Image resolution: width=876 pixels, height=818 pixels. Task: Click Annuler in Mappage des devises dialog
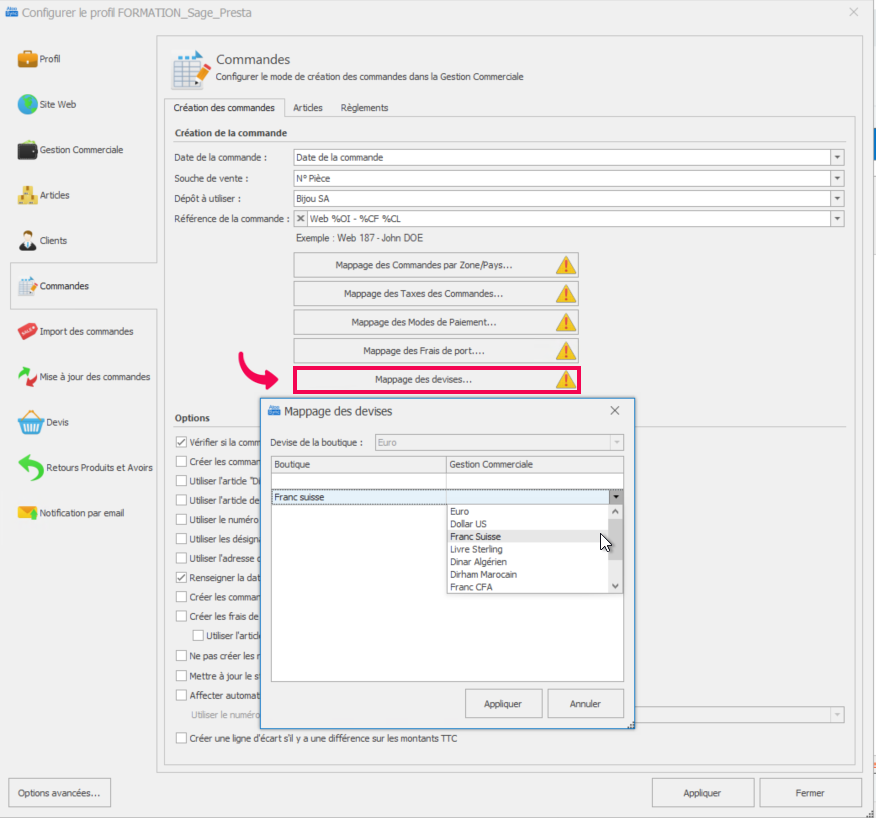[585, 703]
